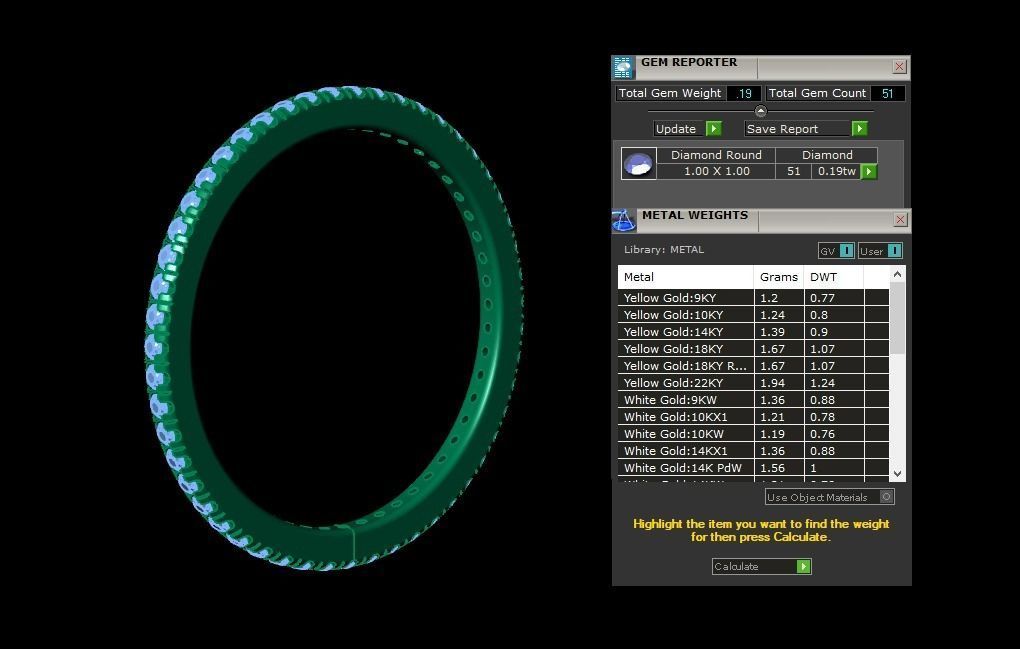The width and height of the screenshot is (1020, 649).
Task: Click the metal list scroll-down arrow
Action: point(898,473)
